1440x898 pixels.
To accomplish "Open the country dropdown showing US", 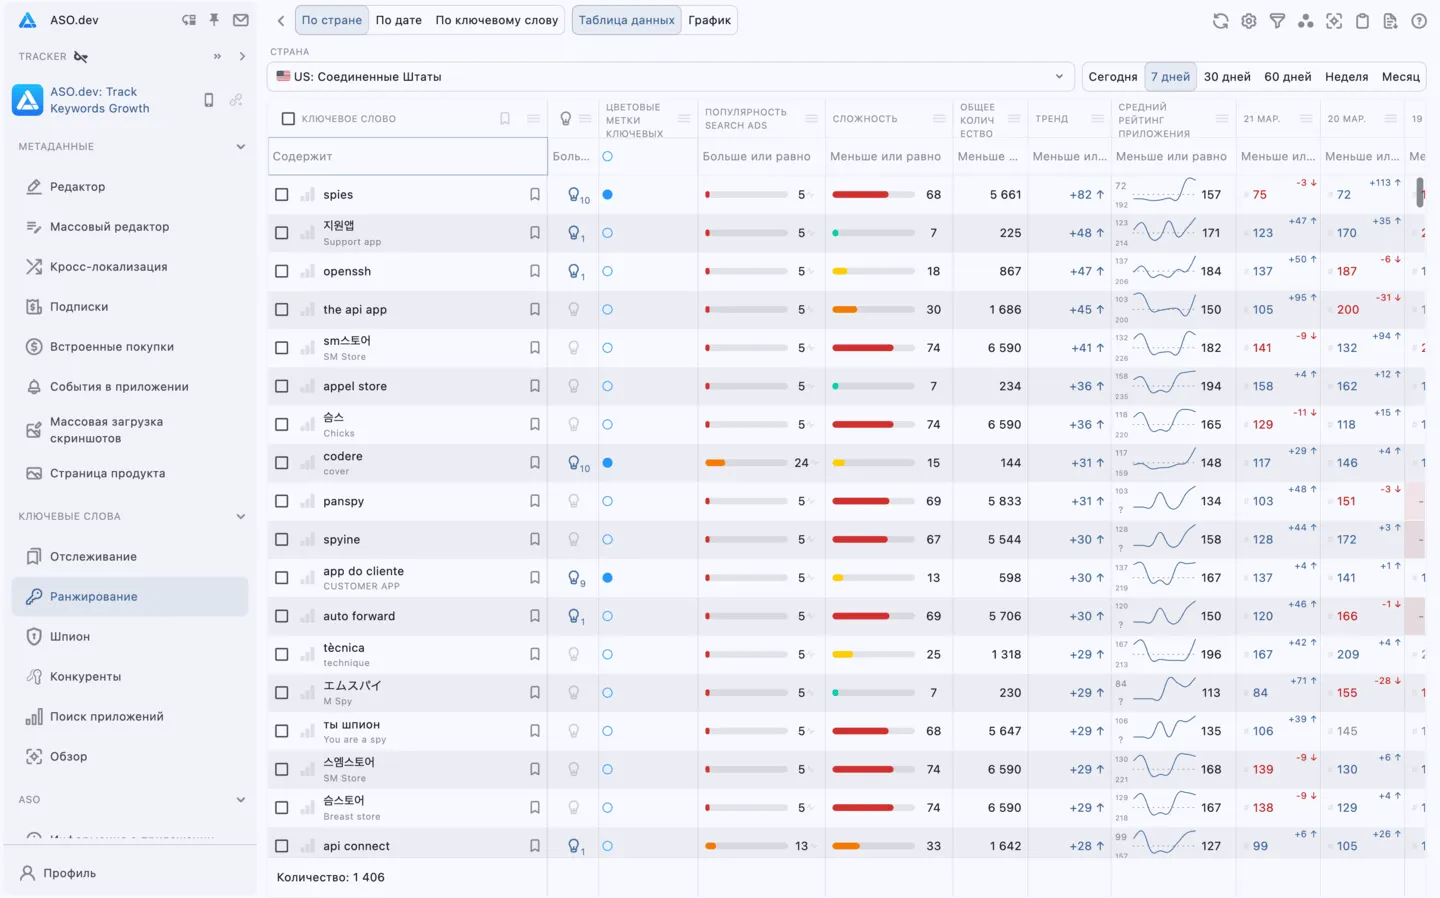I will tap(670, 77).
